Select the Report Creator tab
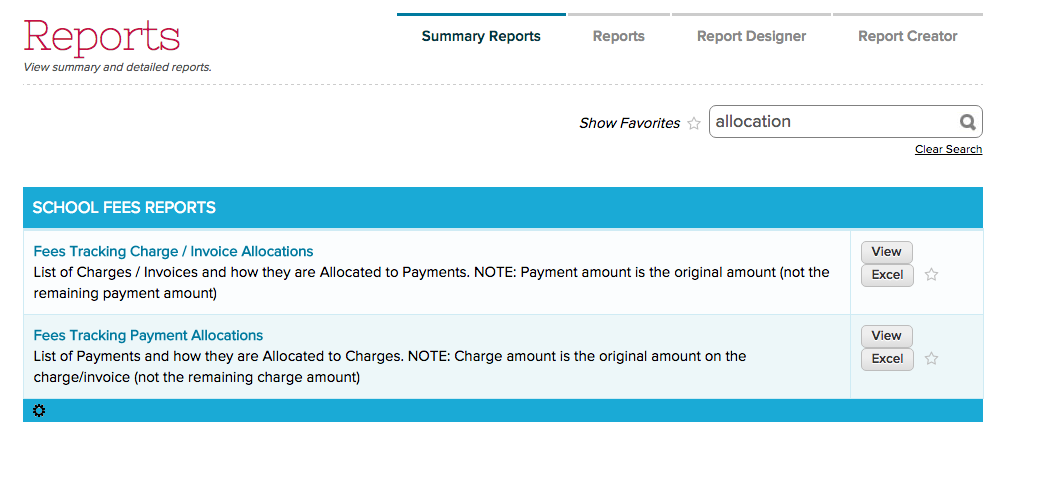 pos(907,36)
